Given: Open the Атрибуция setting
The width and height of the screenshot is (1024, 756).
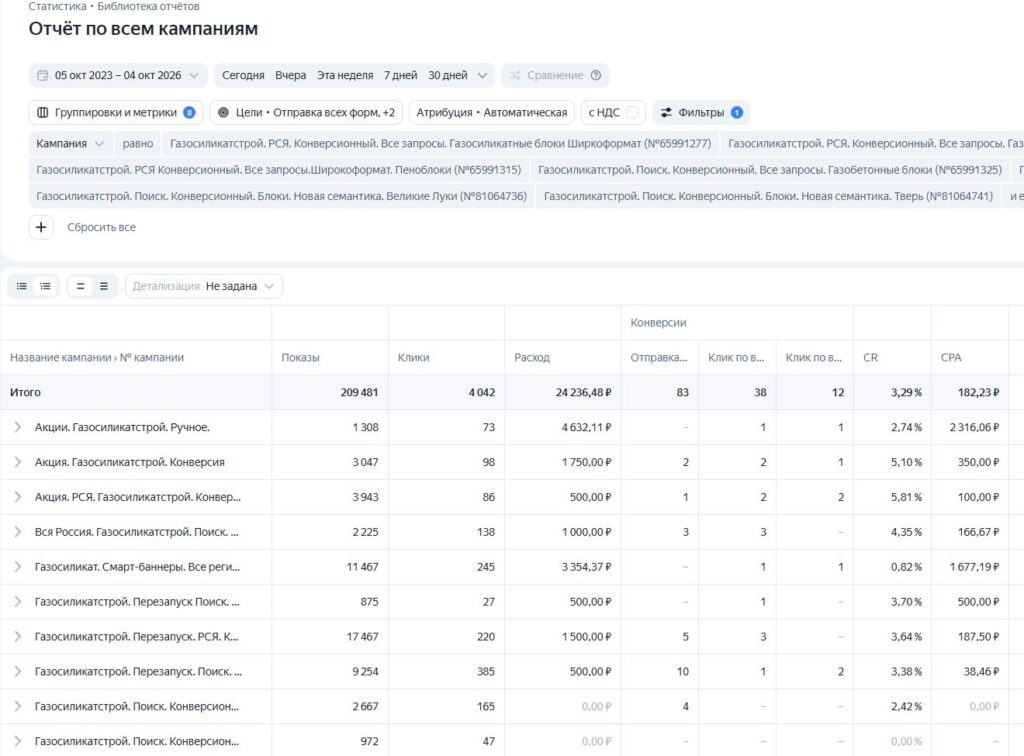Looking at the screenshot, I should [x=492, y=112].
